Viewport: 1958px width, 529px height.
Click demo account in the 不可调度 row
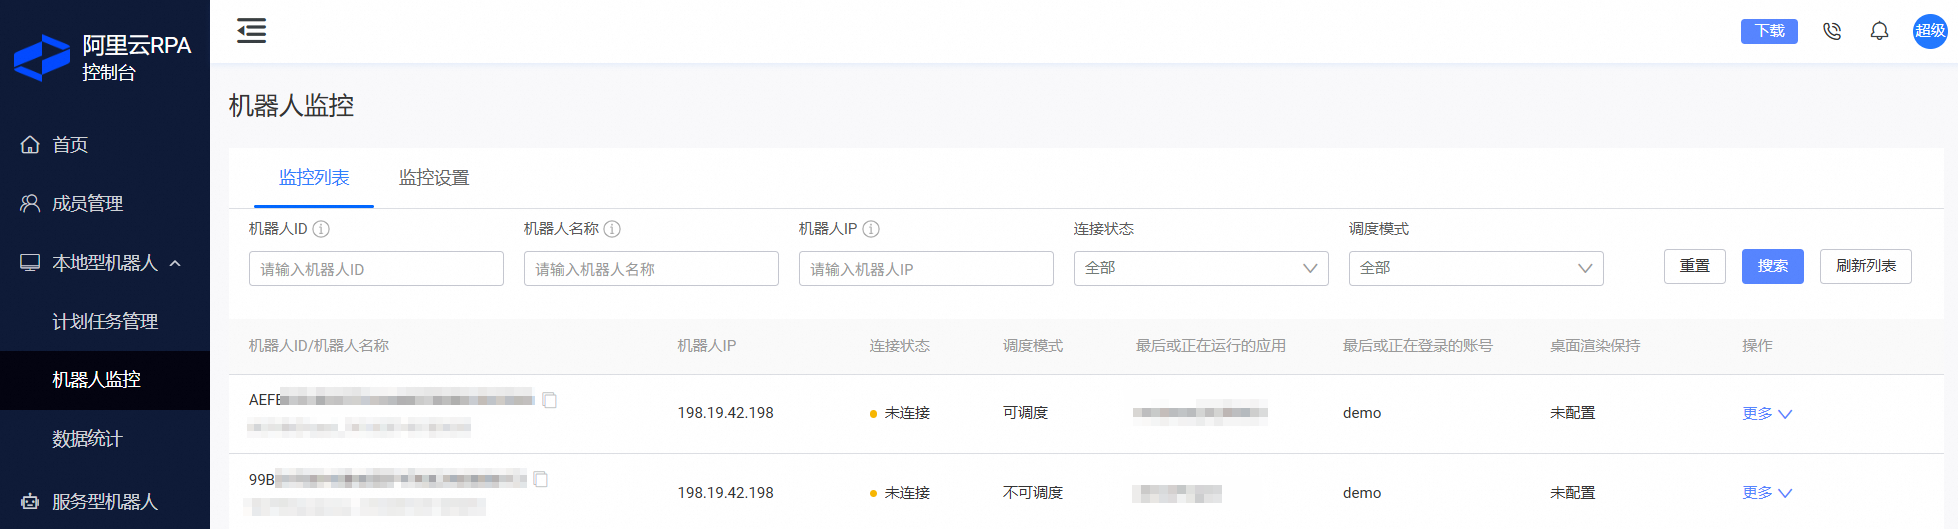tap(1362, 493)
